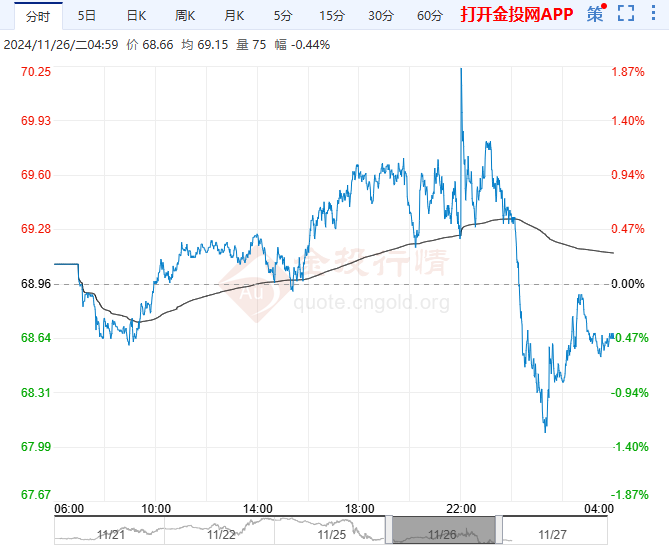Select the 30分 interval tab
Viewport: 670px width, 546px height.
[x=379, y=15]
